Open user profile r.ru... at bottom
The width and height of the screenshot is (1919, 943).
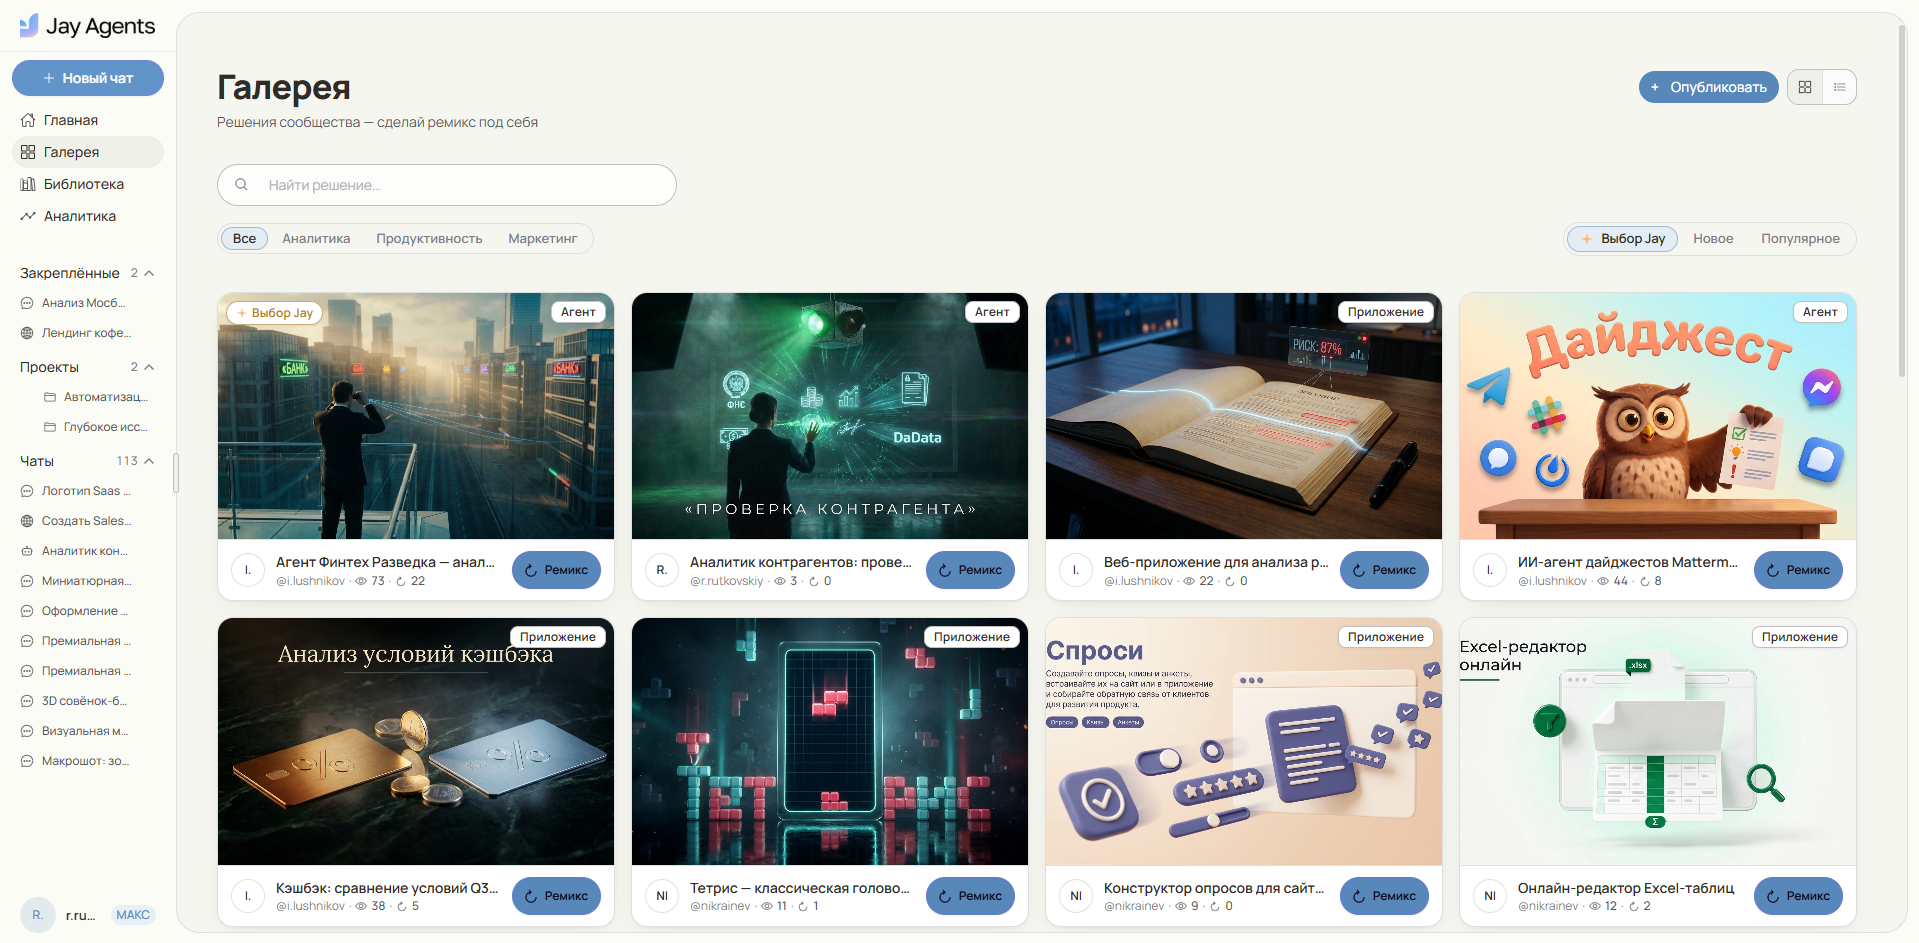(x=60, y=915)
